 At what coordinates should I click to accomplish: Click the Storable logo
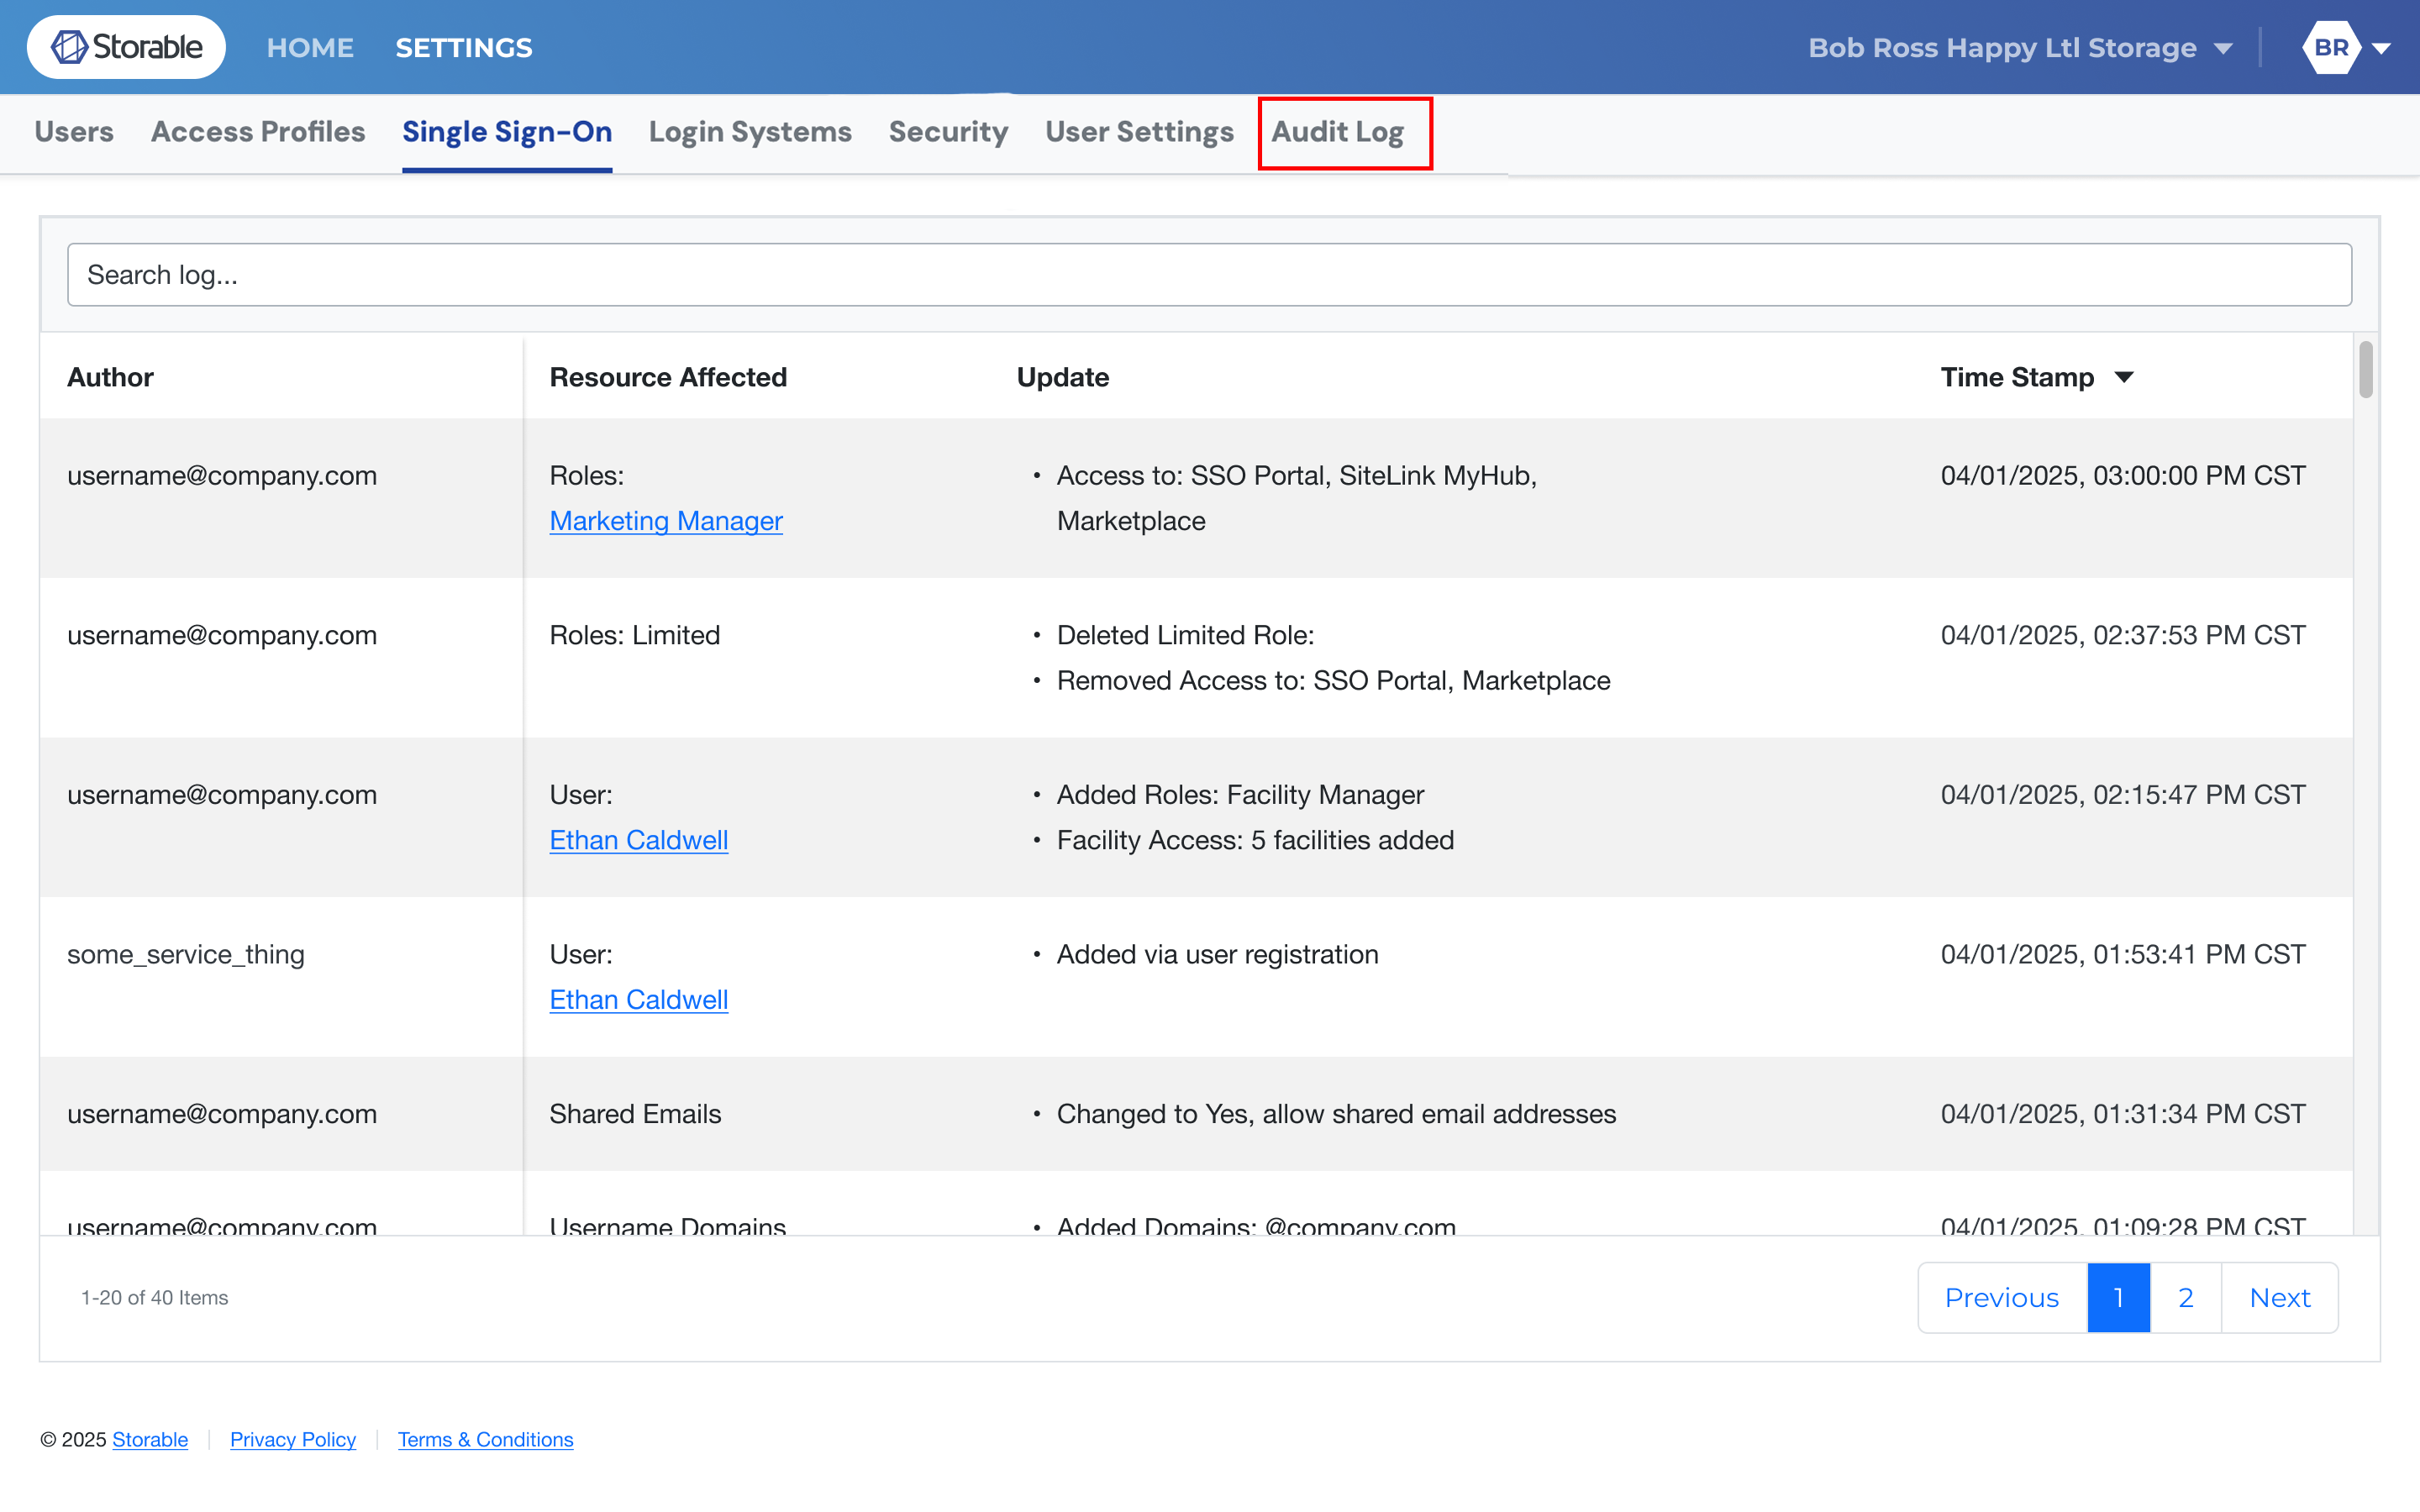pyautogui.click(x=126, y=47)
